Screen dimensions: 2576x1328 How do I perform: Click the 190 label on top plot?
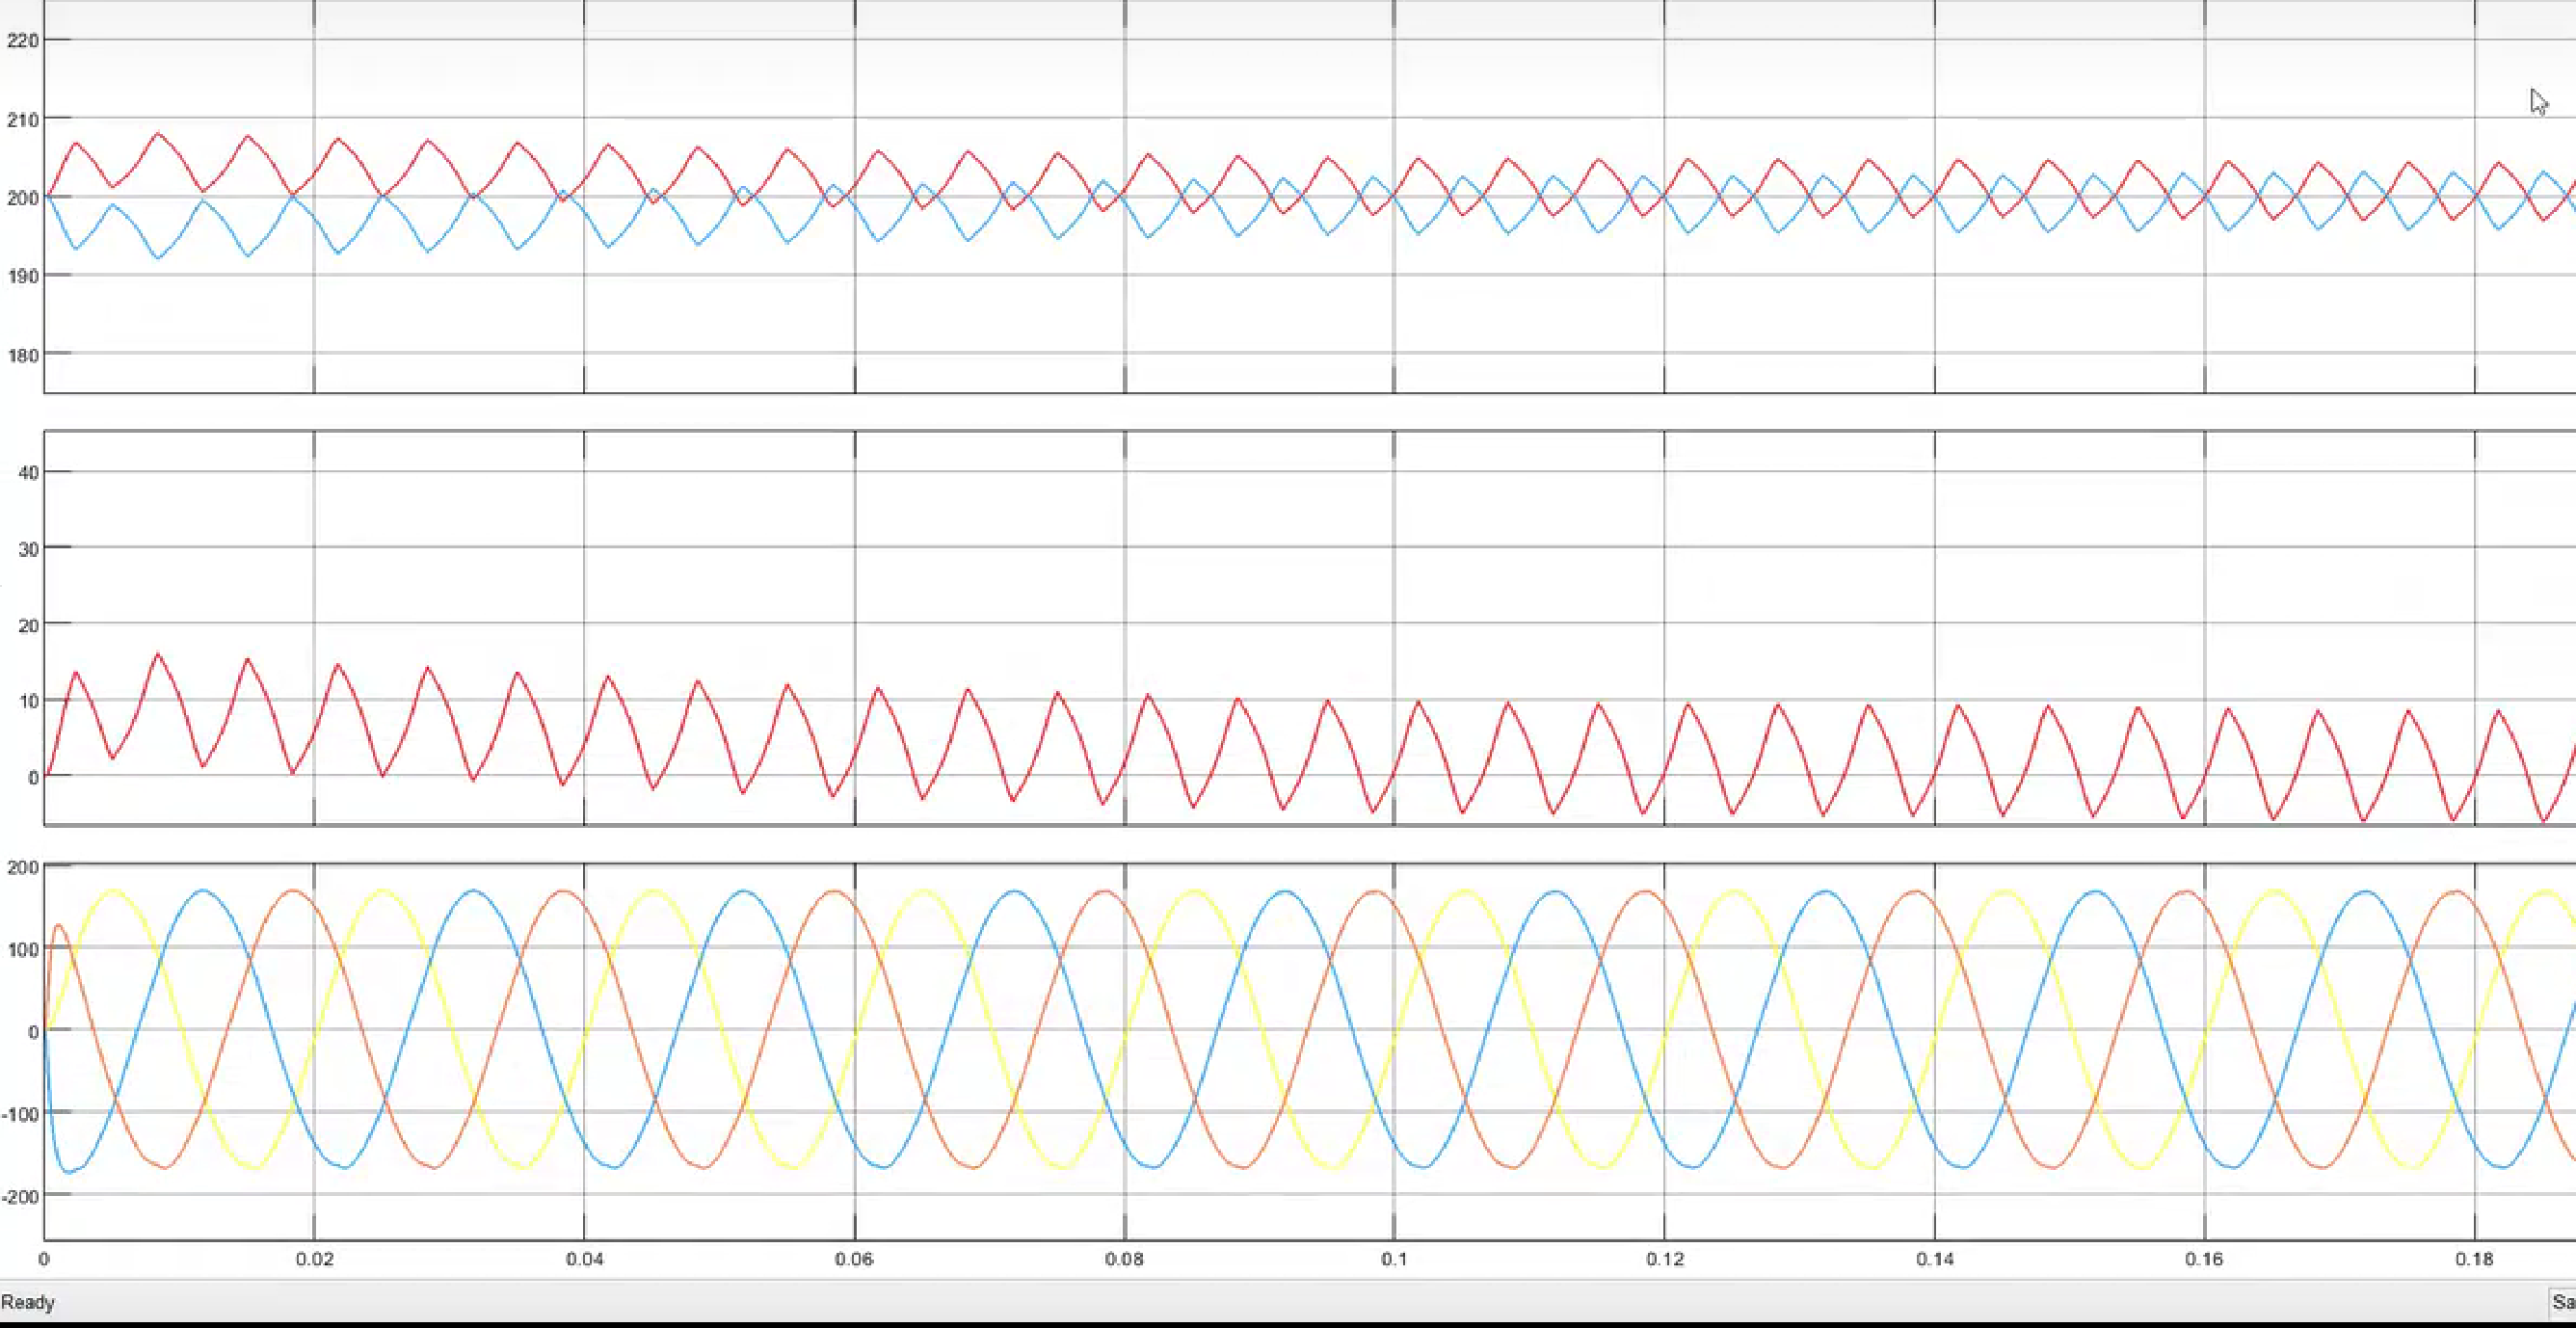(x=22, y=276)
